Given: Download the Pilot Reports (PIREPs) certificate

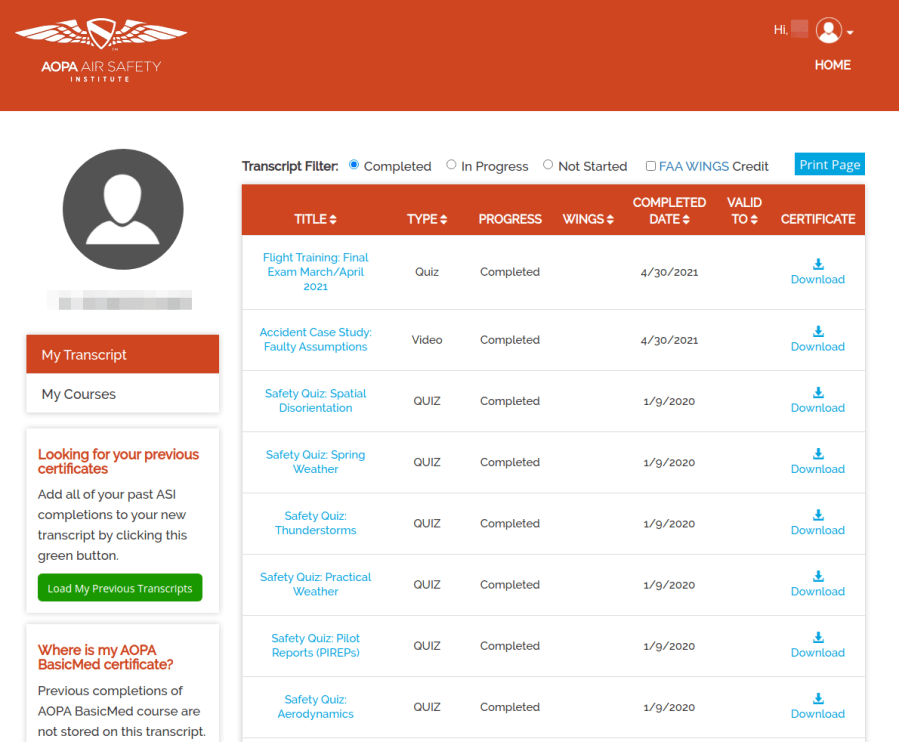Looking at the screenshot, I should pyautogui.click(x=817, y=645).
